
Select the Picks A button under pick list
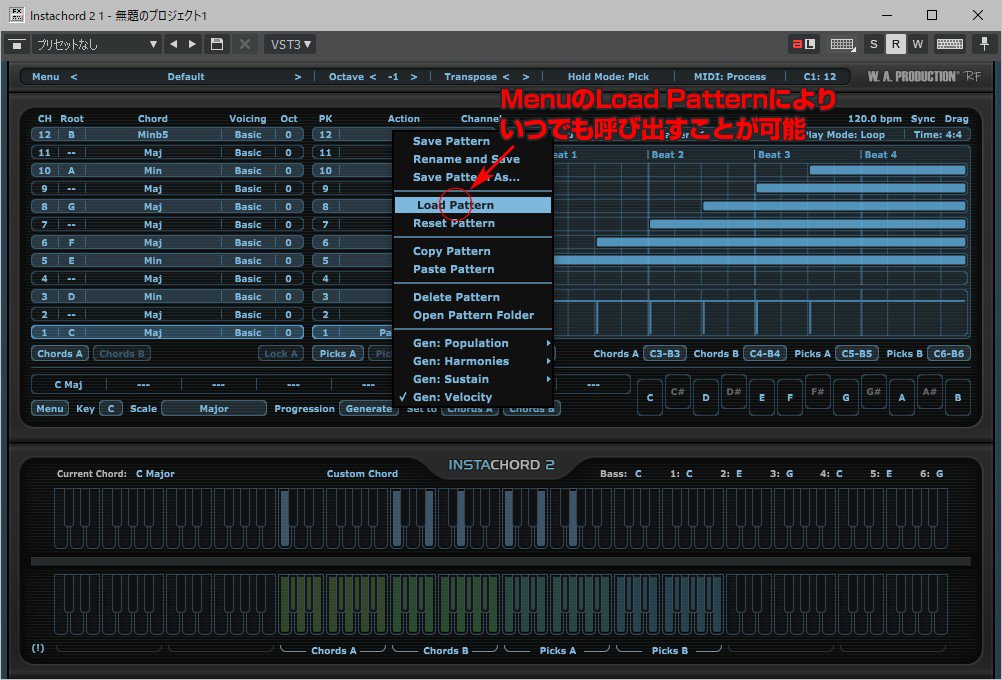[338, 353]
